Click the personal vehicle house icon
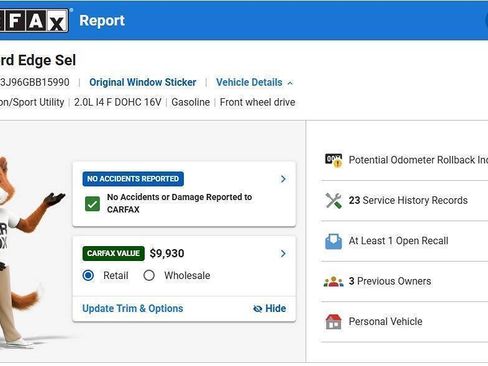This screenshot has width=488, height=366. [x=334, y=322]
